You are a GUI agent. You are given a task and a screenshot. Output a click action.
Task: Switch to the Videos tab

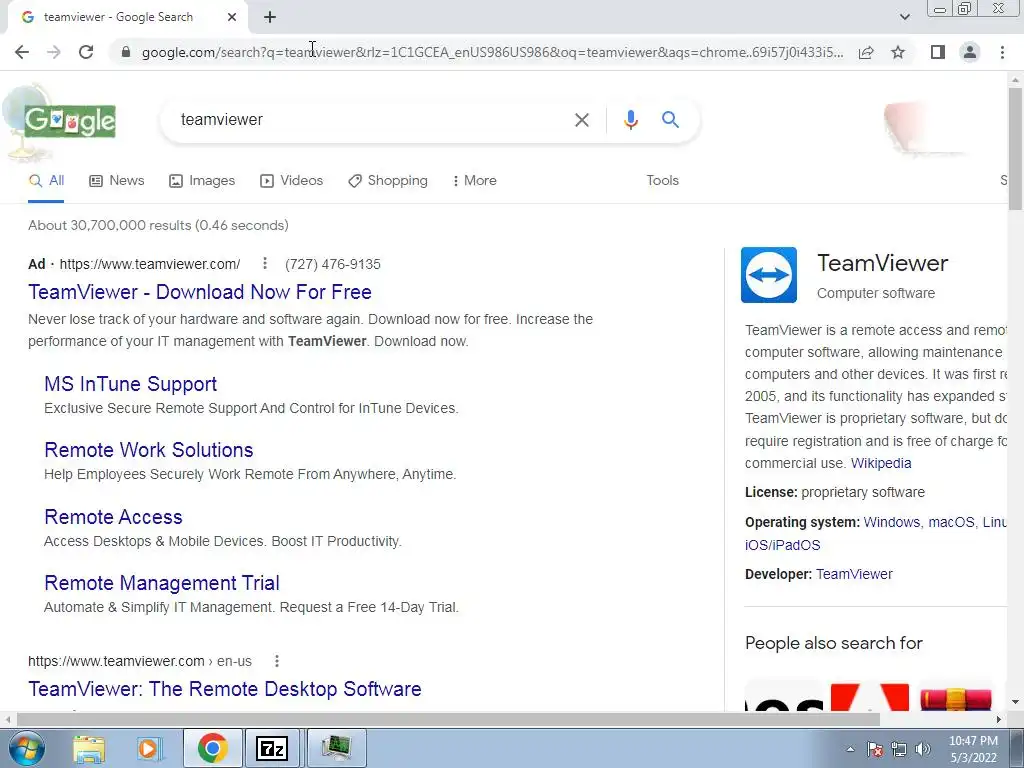click(x=291, y=181)
